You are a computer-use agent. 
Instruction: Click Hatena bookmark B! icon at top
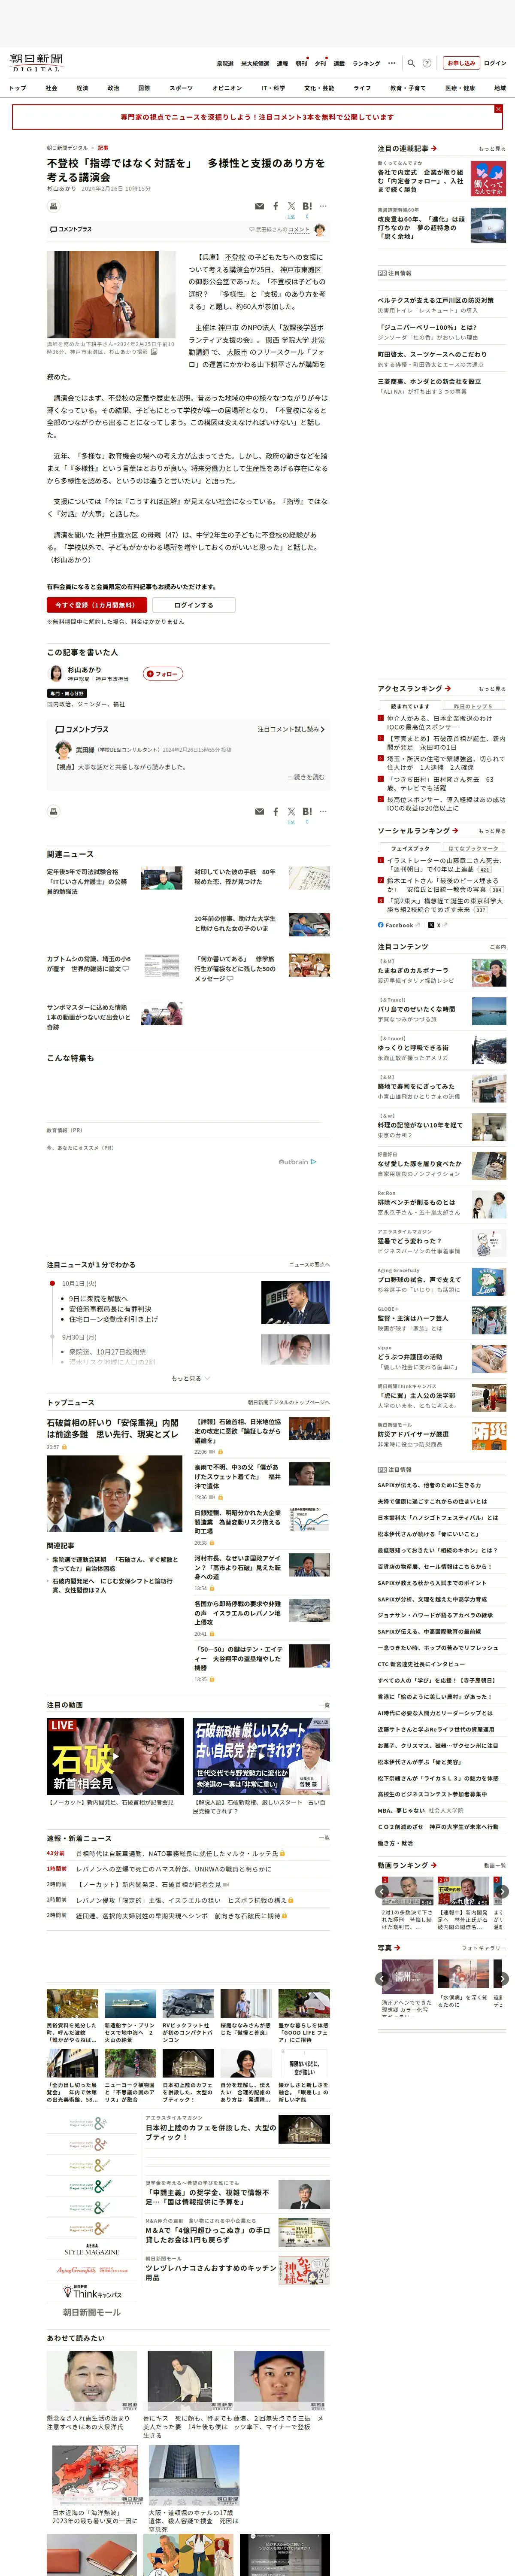[307, 206]
